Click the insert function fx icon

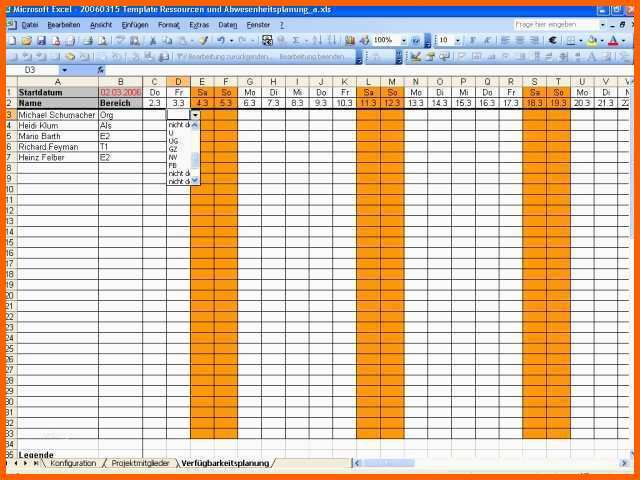[101, 70]
